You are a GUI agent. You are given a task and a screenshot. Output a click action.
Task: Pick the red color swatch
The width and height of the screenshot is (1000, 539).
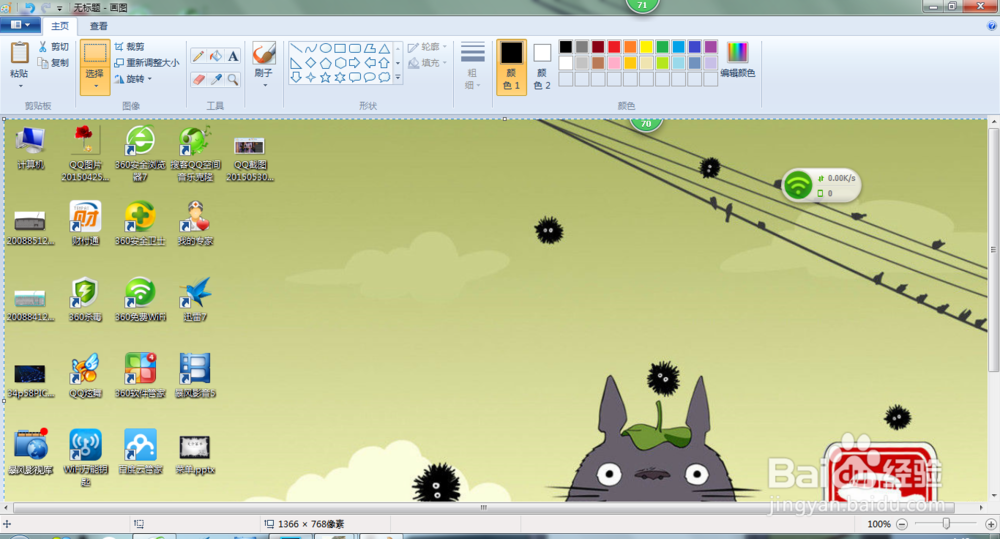point(614,47)
